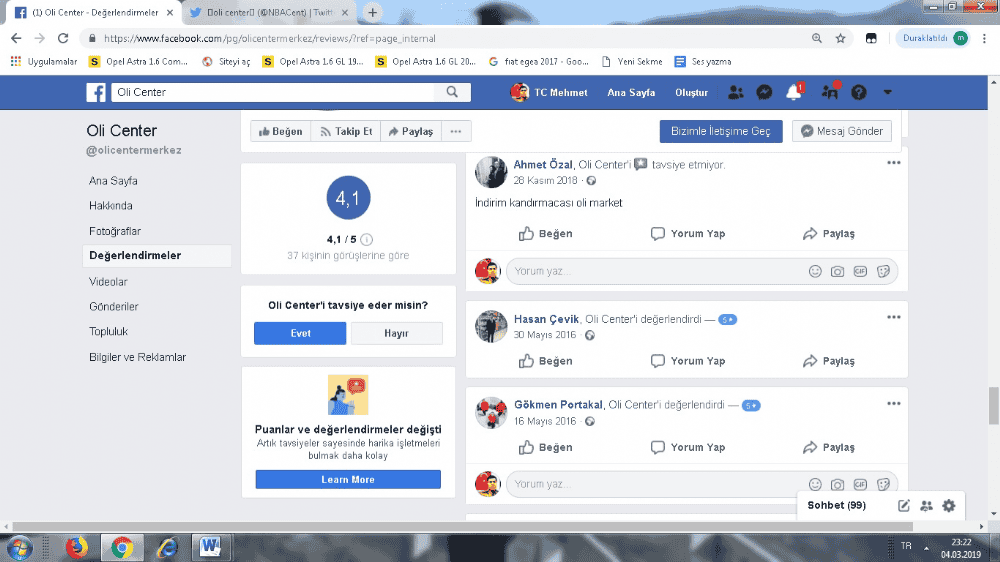Open Hakkında in page sidebar

pos(111,206)
